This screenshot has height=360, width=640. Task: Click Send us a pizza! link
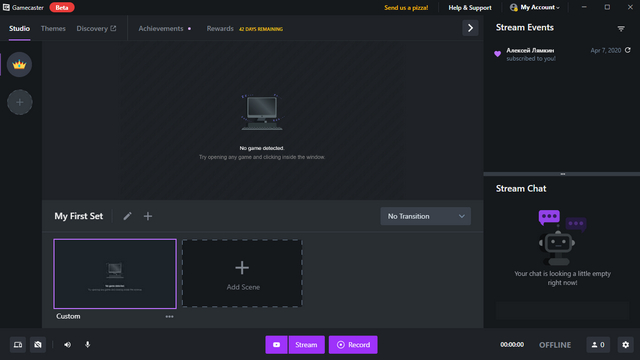coord(406,8)
